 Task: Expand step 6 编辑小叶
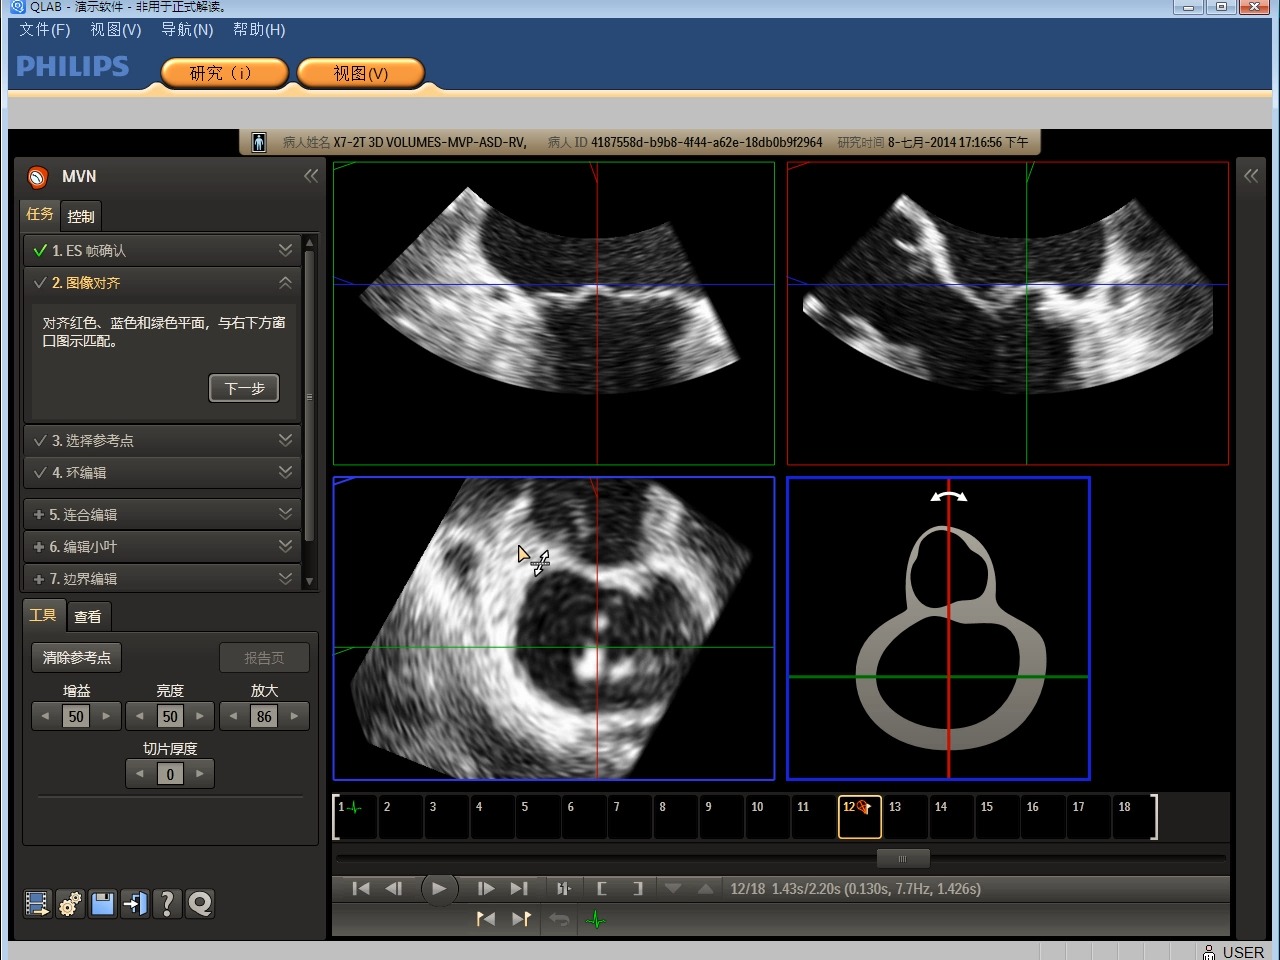(x=285, y=546)
